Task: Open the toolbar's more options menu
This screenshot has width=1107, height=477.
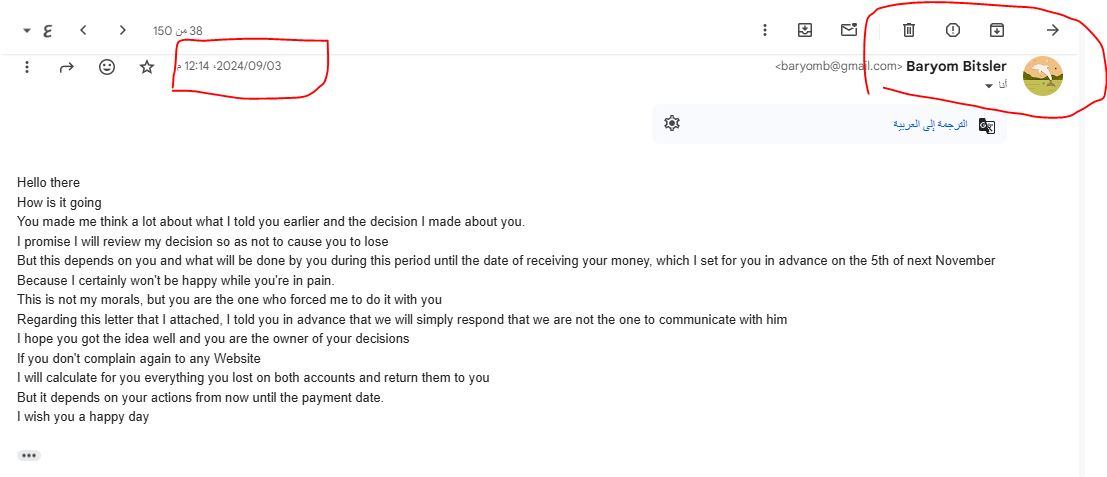Action: pyautogui.click(x=765, y=30)
